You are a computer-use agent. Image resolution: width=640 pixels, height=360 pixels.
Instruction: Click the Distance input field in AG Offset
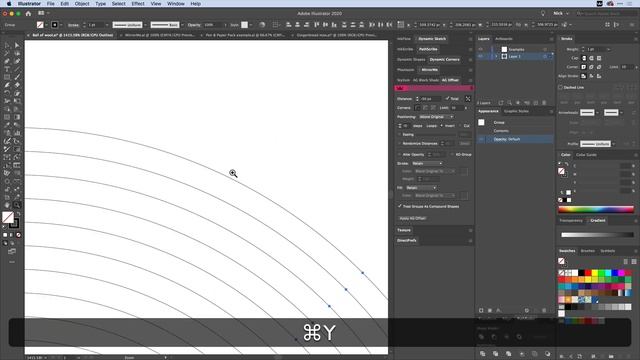[430, 99]
